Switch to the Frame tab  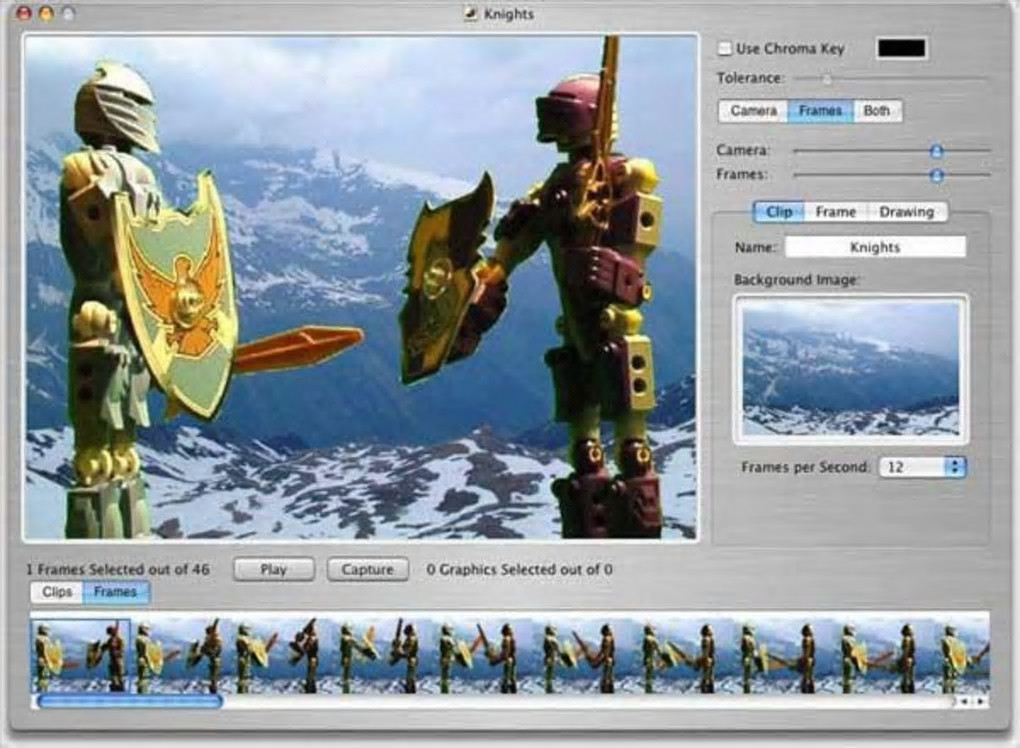(835, 212)
